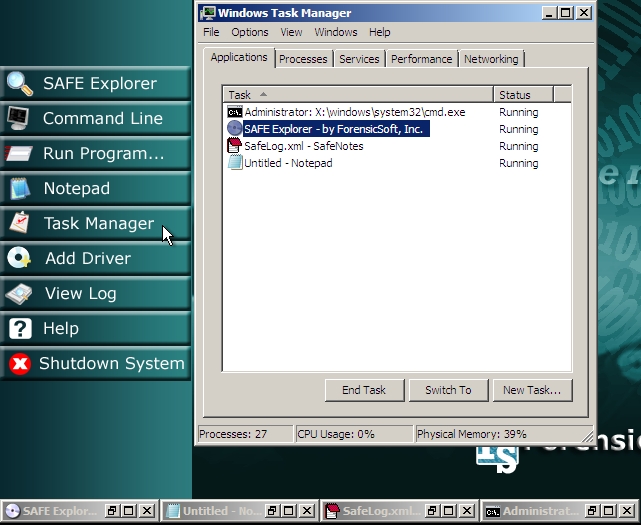Switch to the Processes tab

point(303,59)
